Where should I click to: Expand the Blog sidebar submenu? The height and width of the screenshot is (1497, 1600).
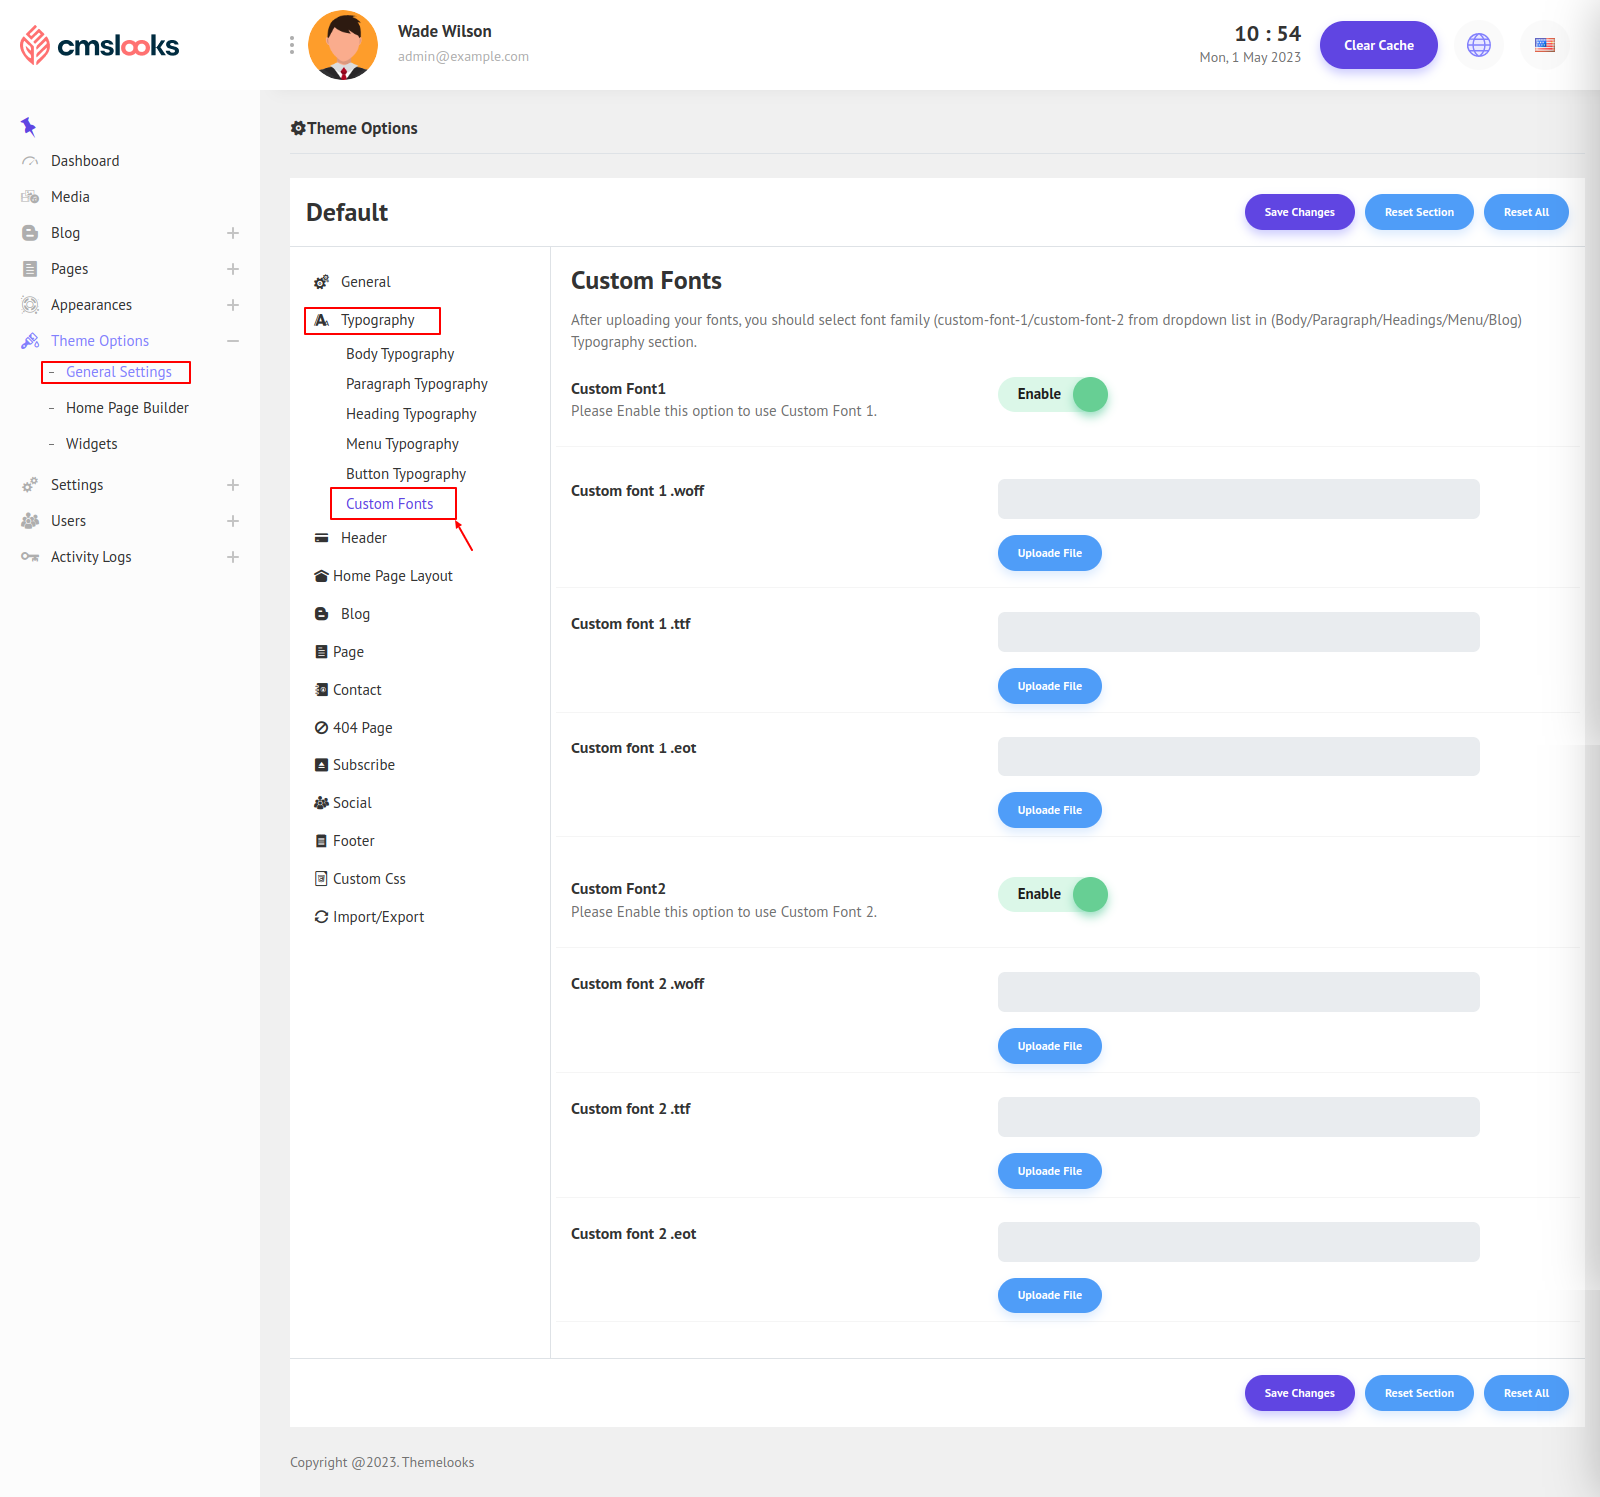tap(233, 233)
